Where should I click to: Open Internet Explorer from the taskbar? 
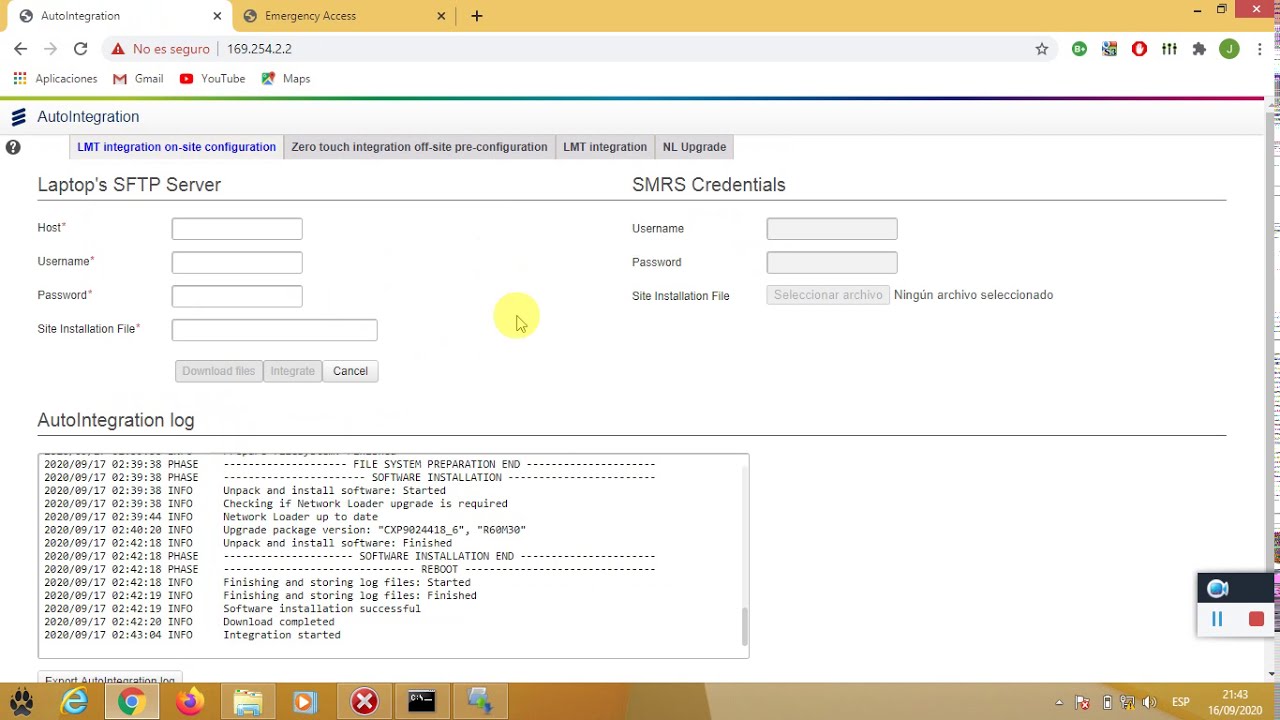tap(75, 702)
